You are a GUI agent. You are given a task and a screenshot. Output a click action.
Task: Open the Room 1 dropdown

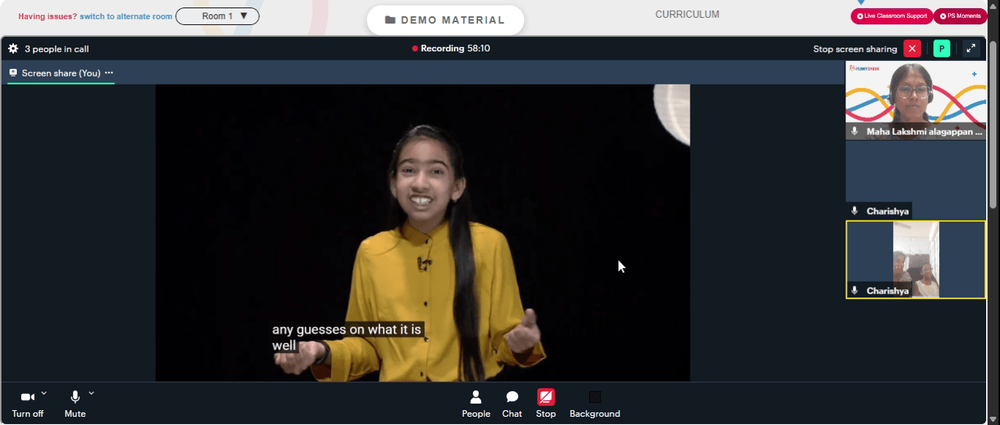217,16
